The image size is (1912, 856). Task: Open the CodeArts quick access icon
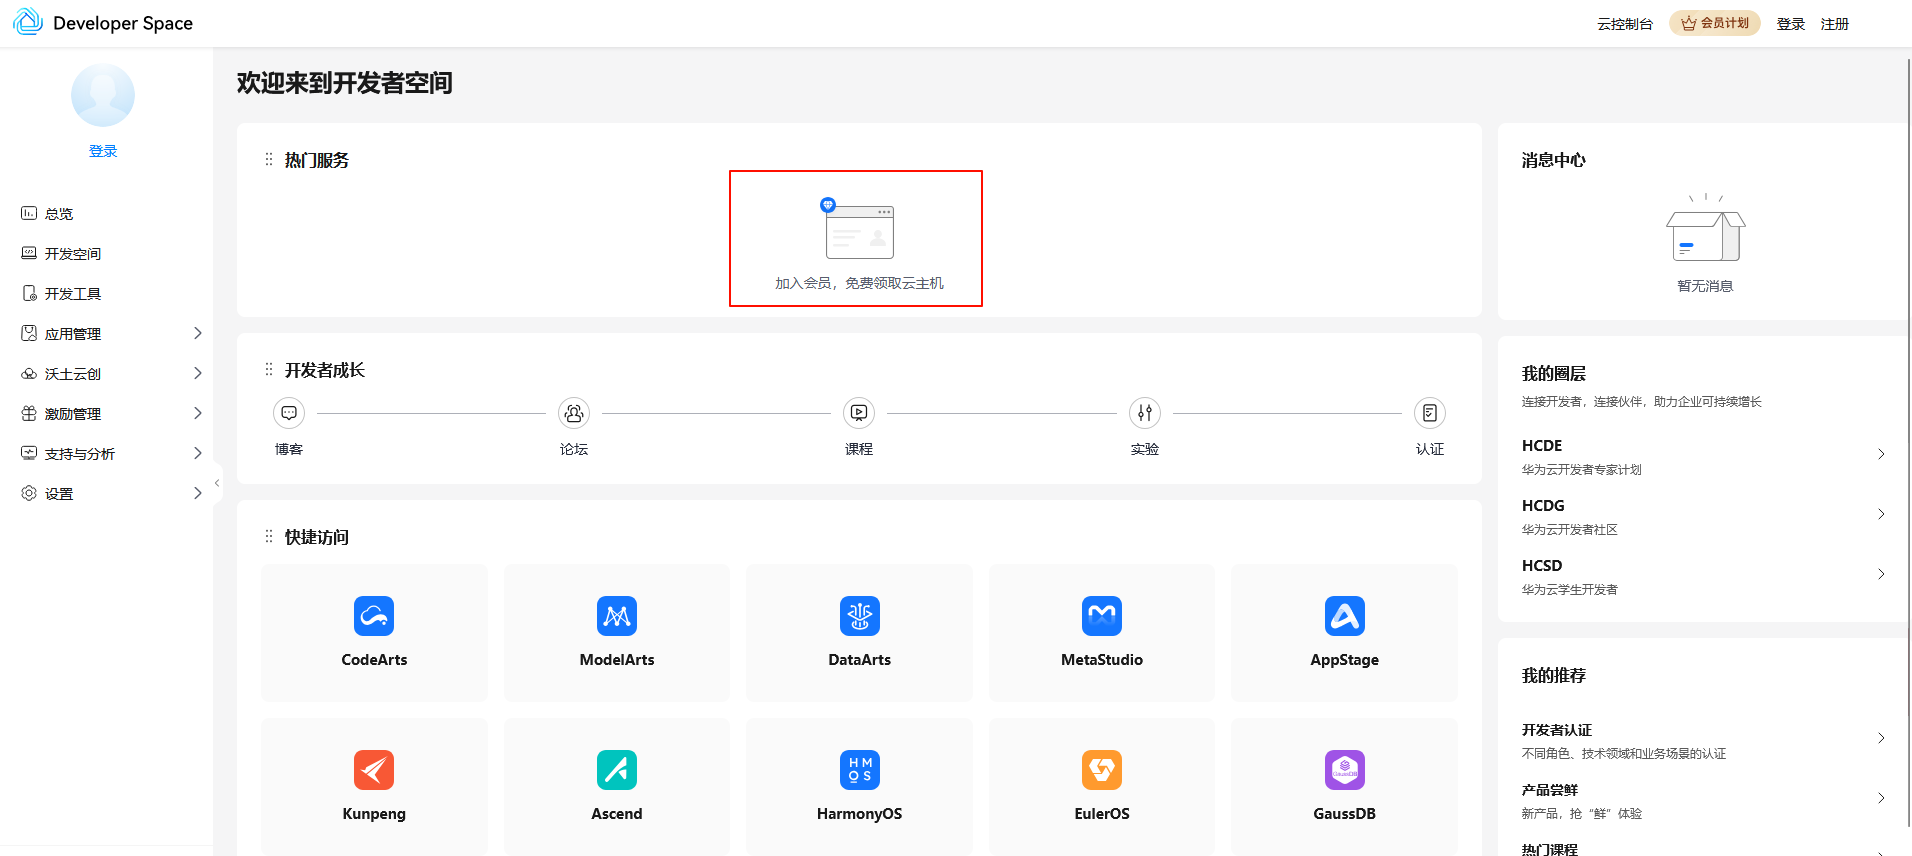(374, 616)
